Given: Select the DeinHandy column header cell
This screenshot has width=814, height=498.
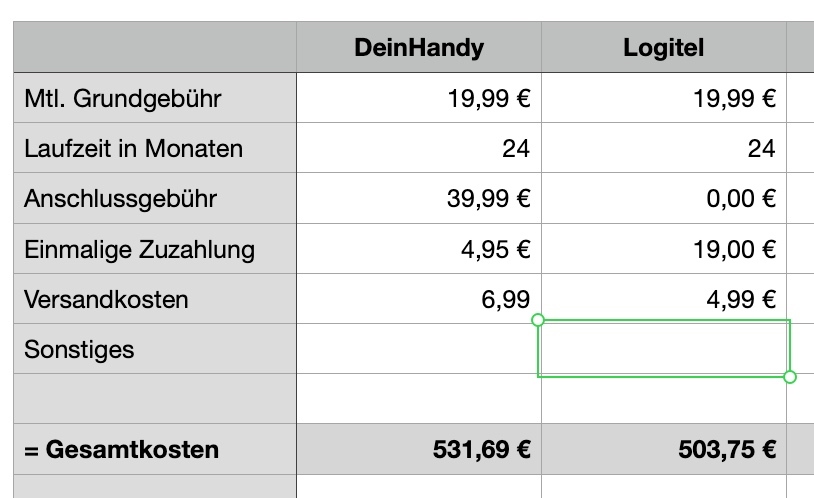Looking at the screenshot, I should (418, 47).
